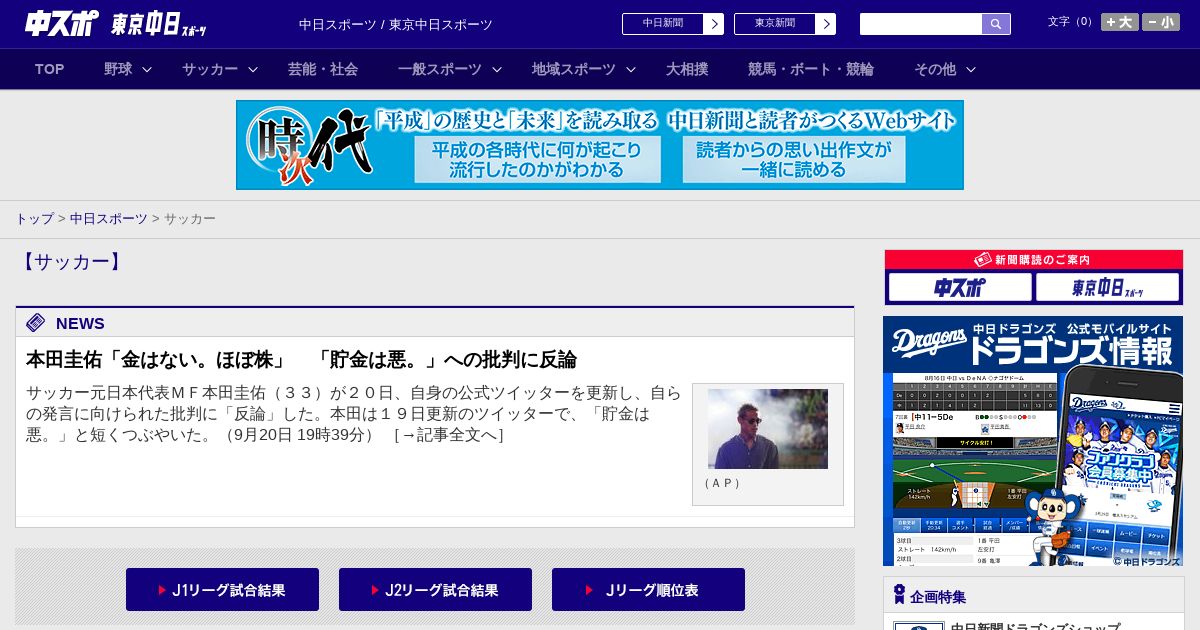The image size is (1200, 630).
Task: Open J2リーグ試合結果 button
Action: (x=435, y=590)
